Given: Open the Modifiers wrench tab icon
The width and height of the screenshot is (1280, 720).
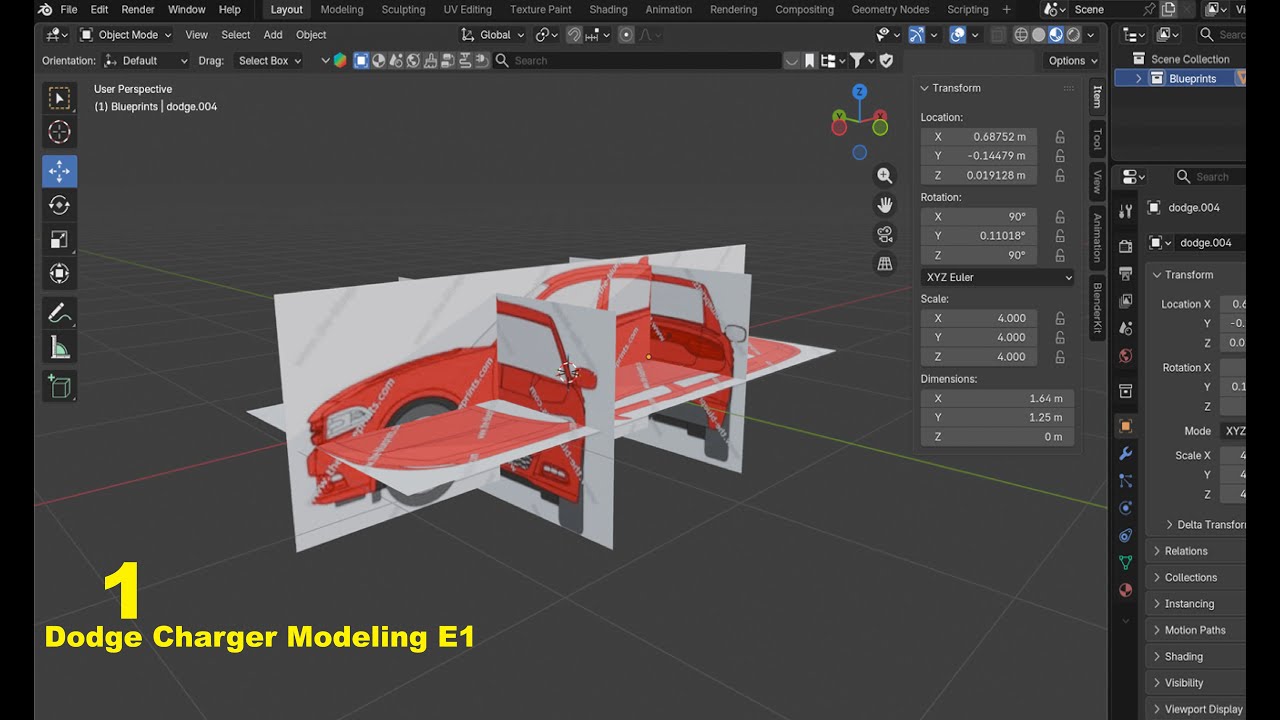Looking at the screenshot, I should pos(1126,454).
